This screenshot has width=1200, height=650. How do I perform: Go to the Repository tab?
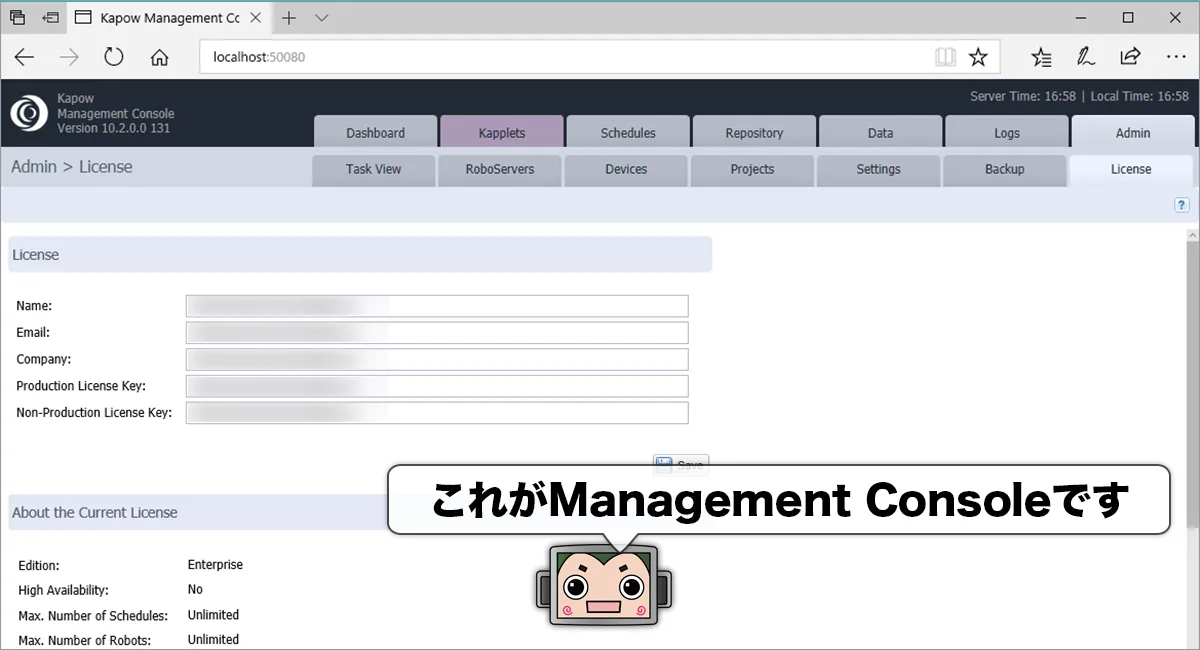(x=754, y=132)
